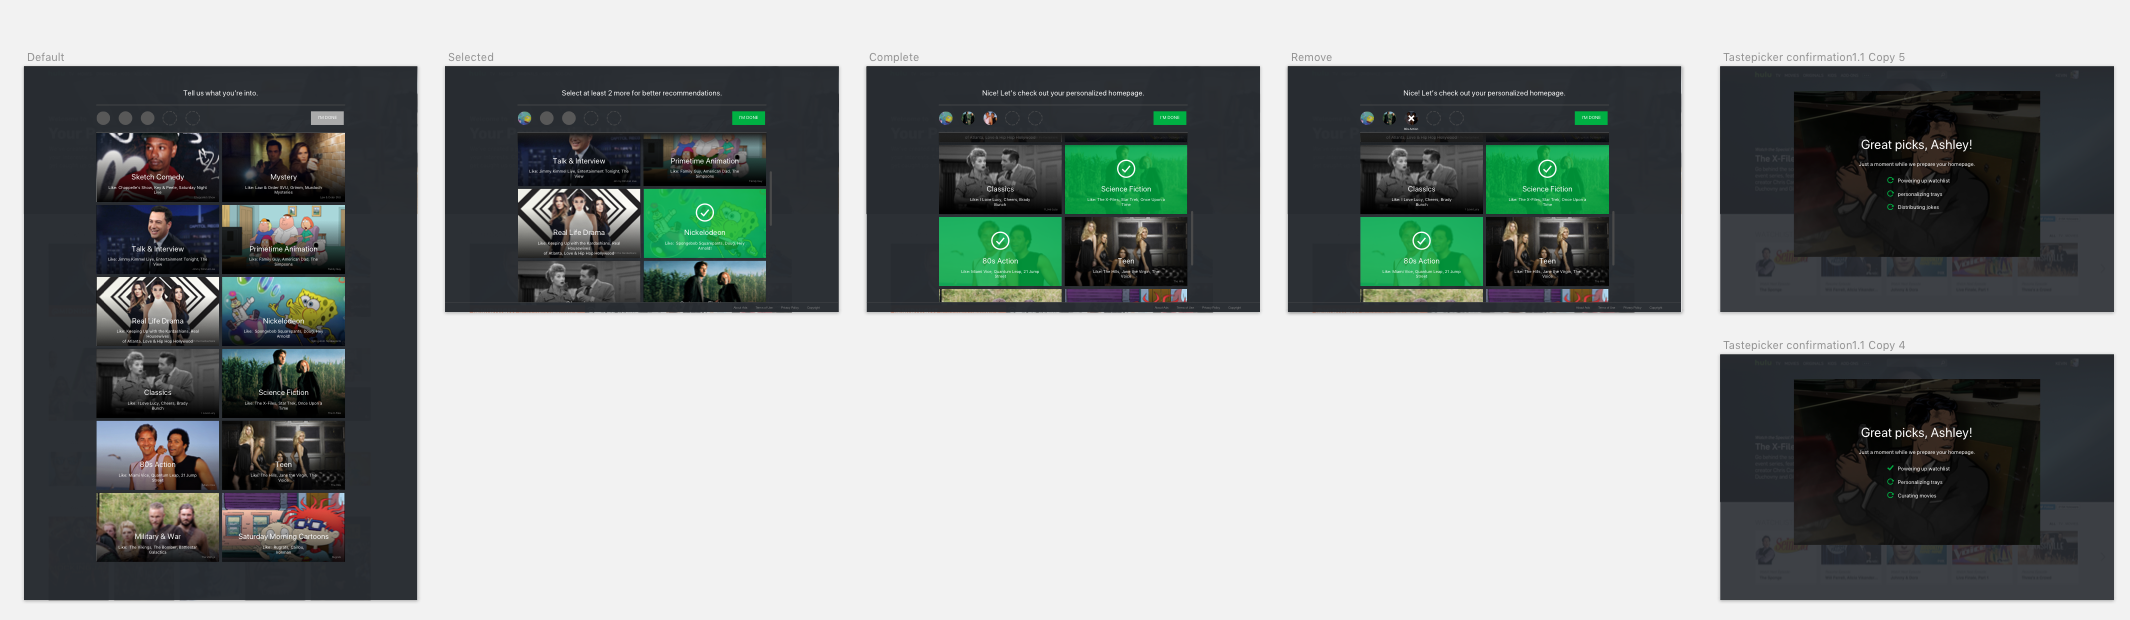The image size is (2130, 620).
Task: Select the Complete artboard title label
Action: point(894,57)
